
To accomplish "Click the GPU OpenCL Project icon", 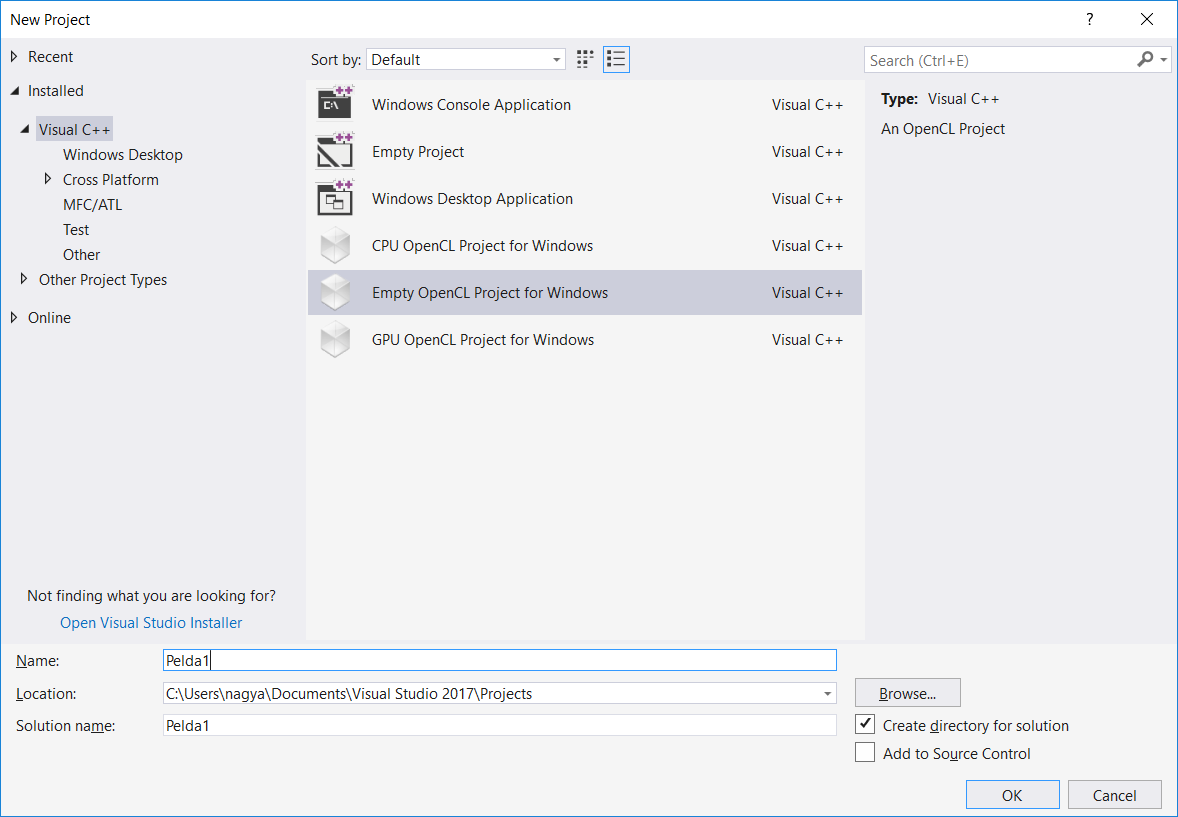I will pos(335,340).
